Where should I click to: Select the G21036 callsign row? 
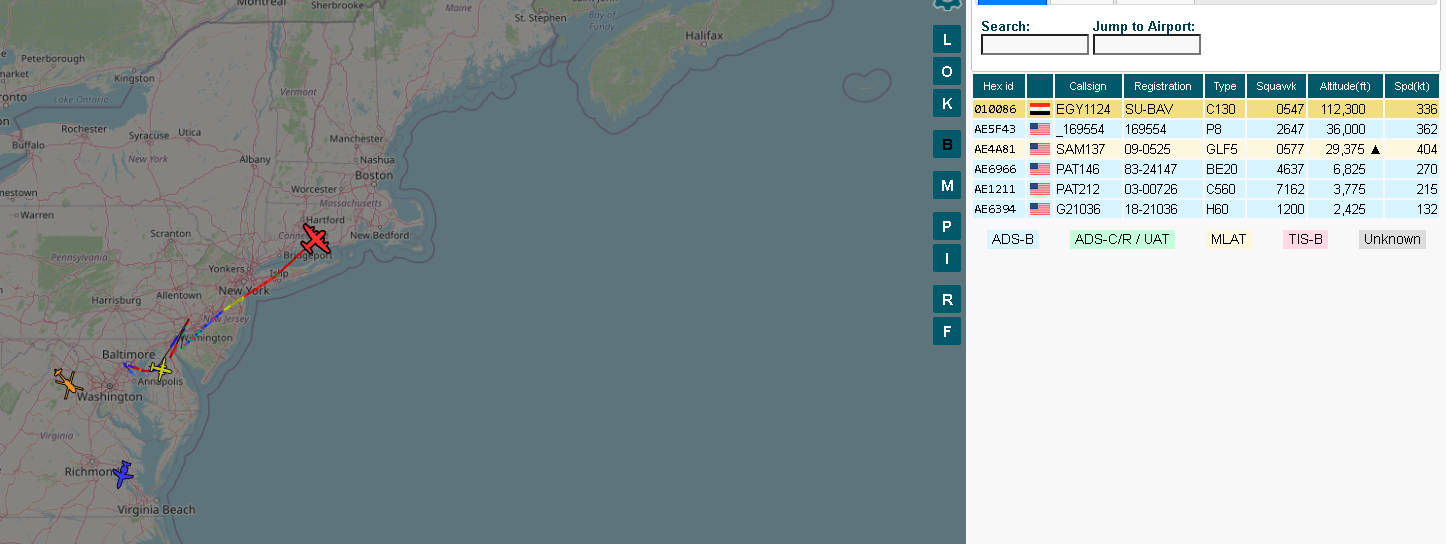(1206, 209)
